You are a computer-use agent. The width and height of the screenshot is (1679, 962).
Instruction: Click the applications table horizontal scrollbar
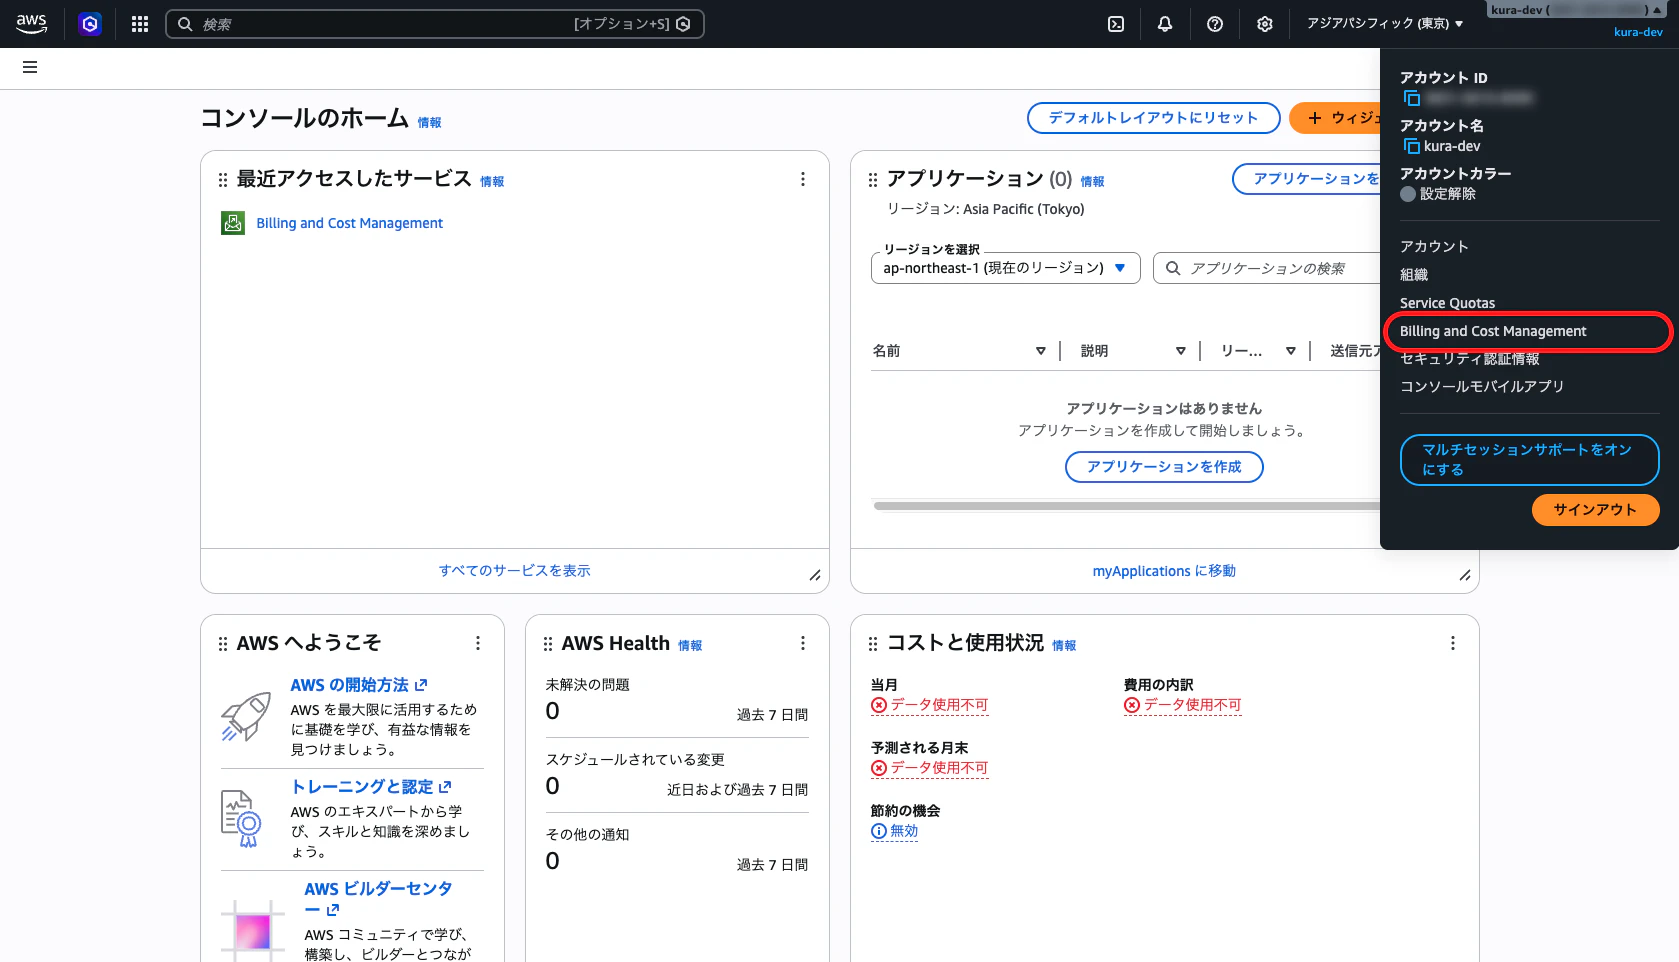[x=1126, y=506]
